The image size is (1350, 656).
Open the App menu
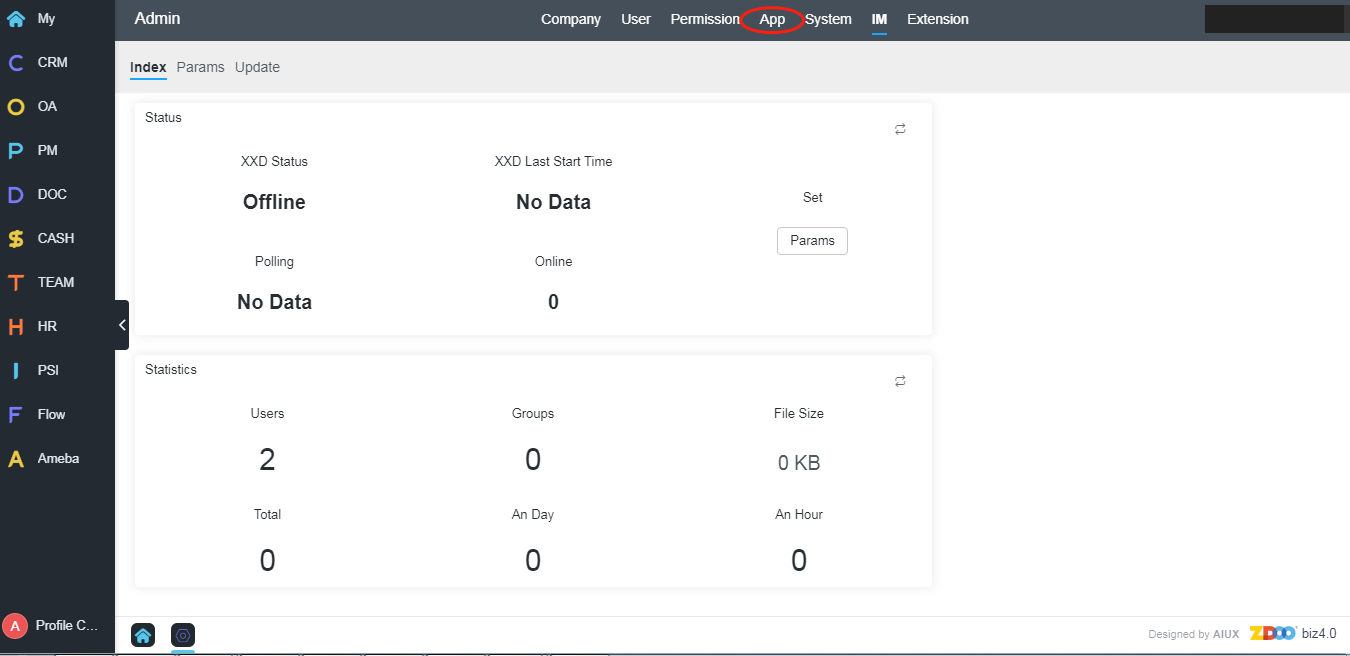772,19
